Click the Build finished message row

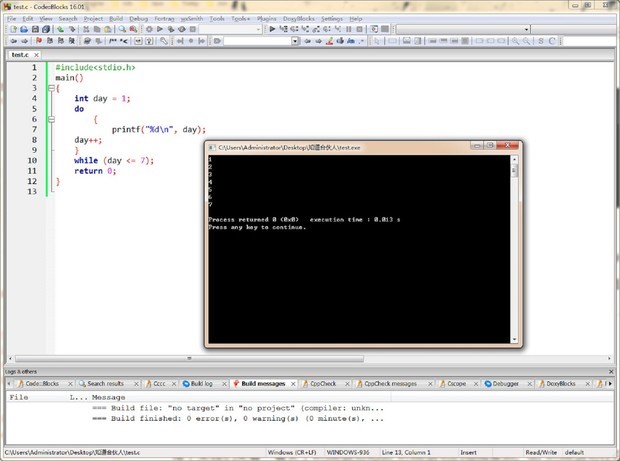[x=238, y=418]
